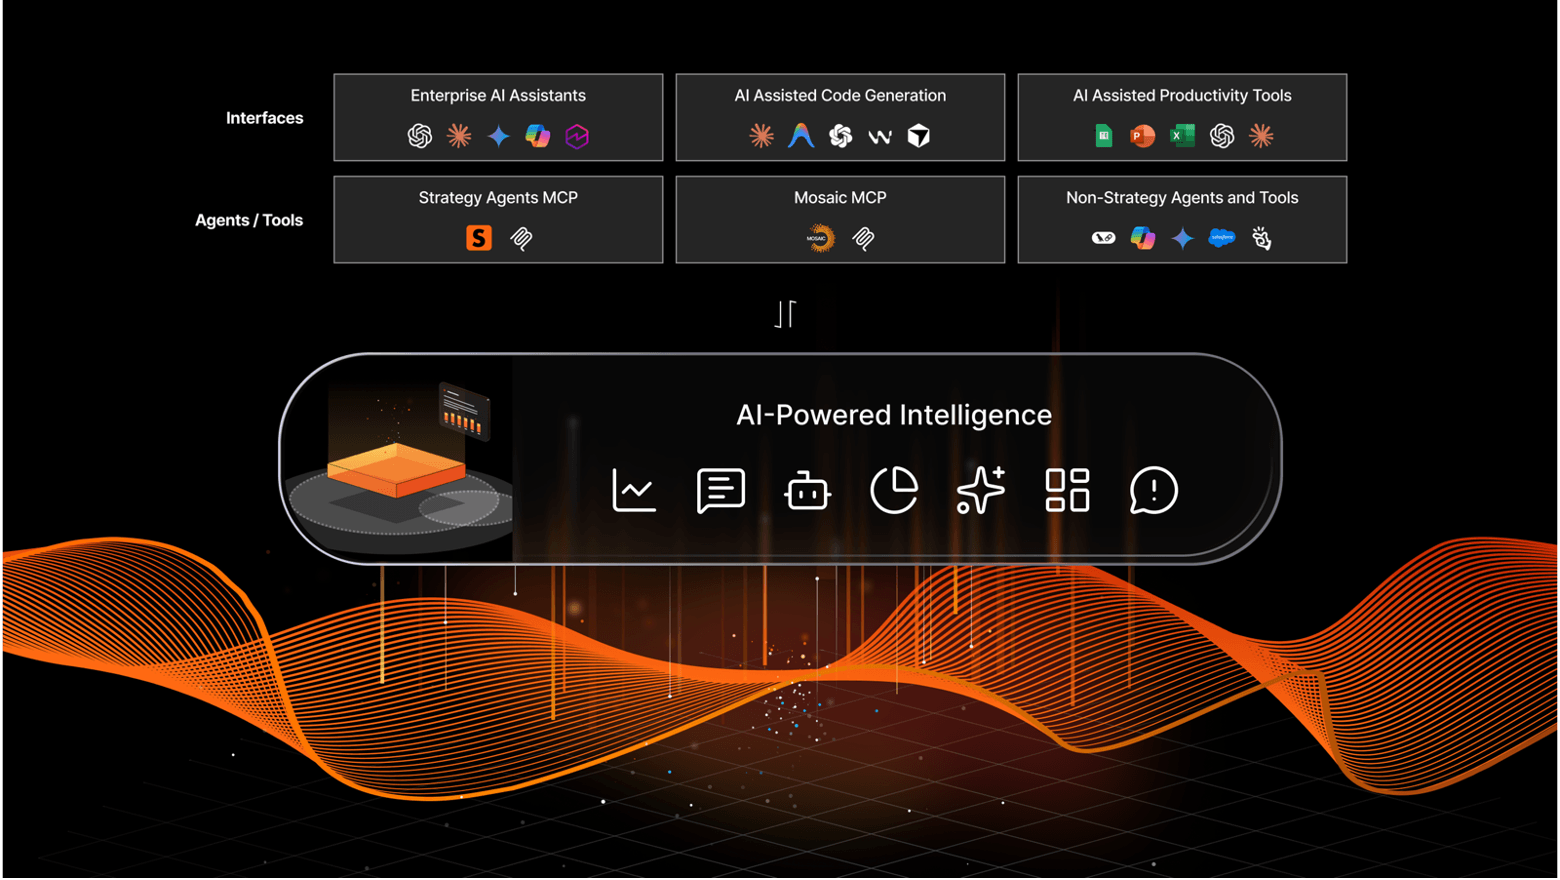Select the Salesforce cloud icon
The image size is (1560, 880).
pos(1222,238)
